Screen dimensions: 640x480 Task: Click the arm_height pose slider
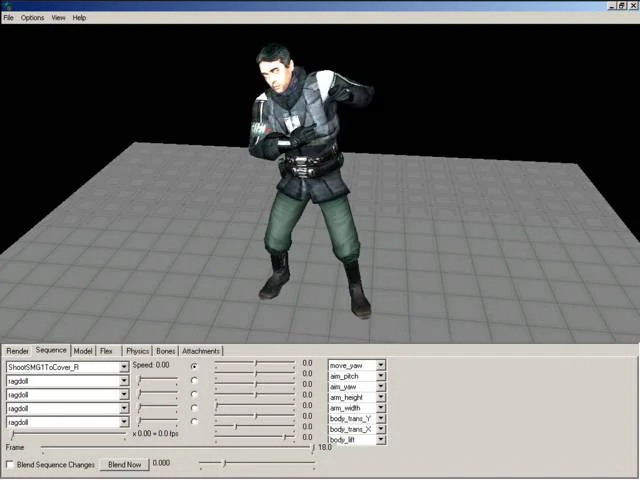tap(255, 395)
